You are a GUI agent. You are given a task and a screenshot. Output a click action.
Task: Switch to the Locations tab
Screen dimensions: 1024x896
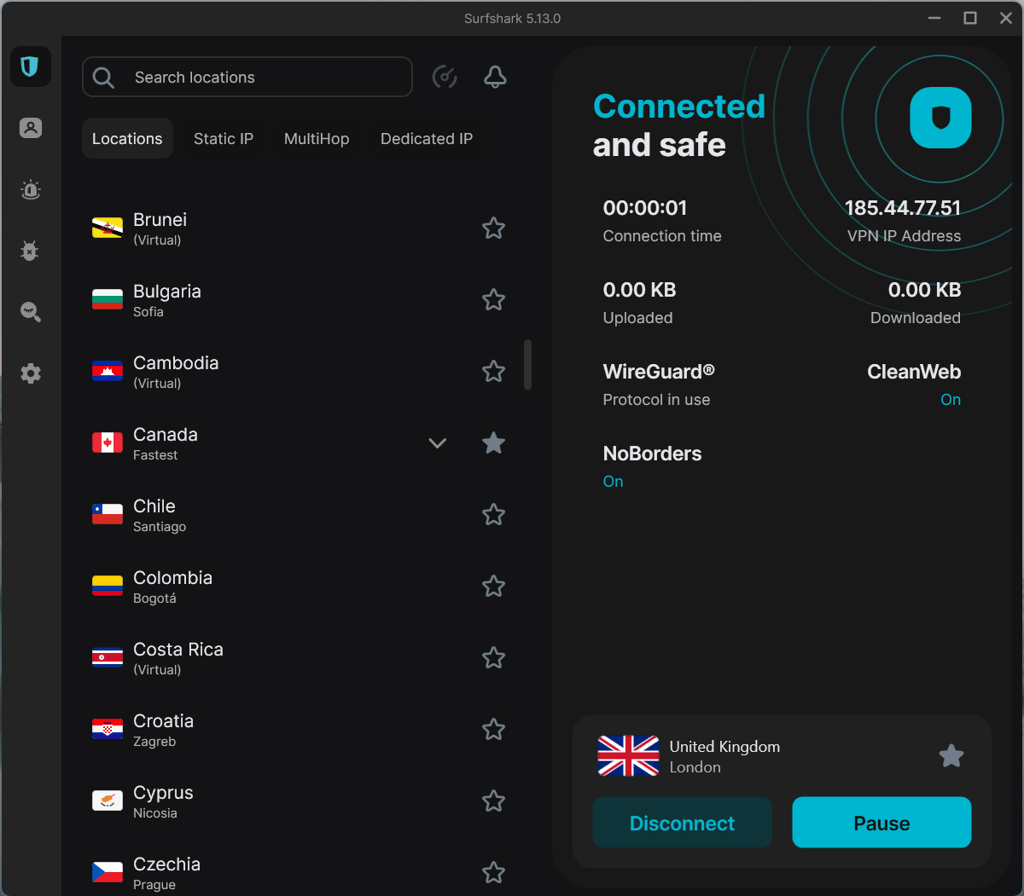[x=127, y=138]
